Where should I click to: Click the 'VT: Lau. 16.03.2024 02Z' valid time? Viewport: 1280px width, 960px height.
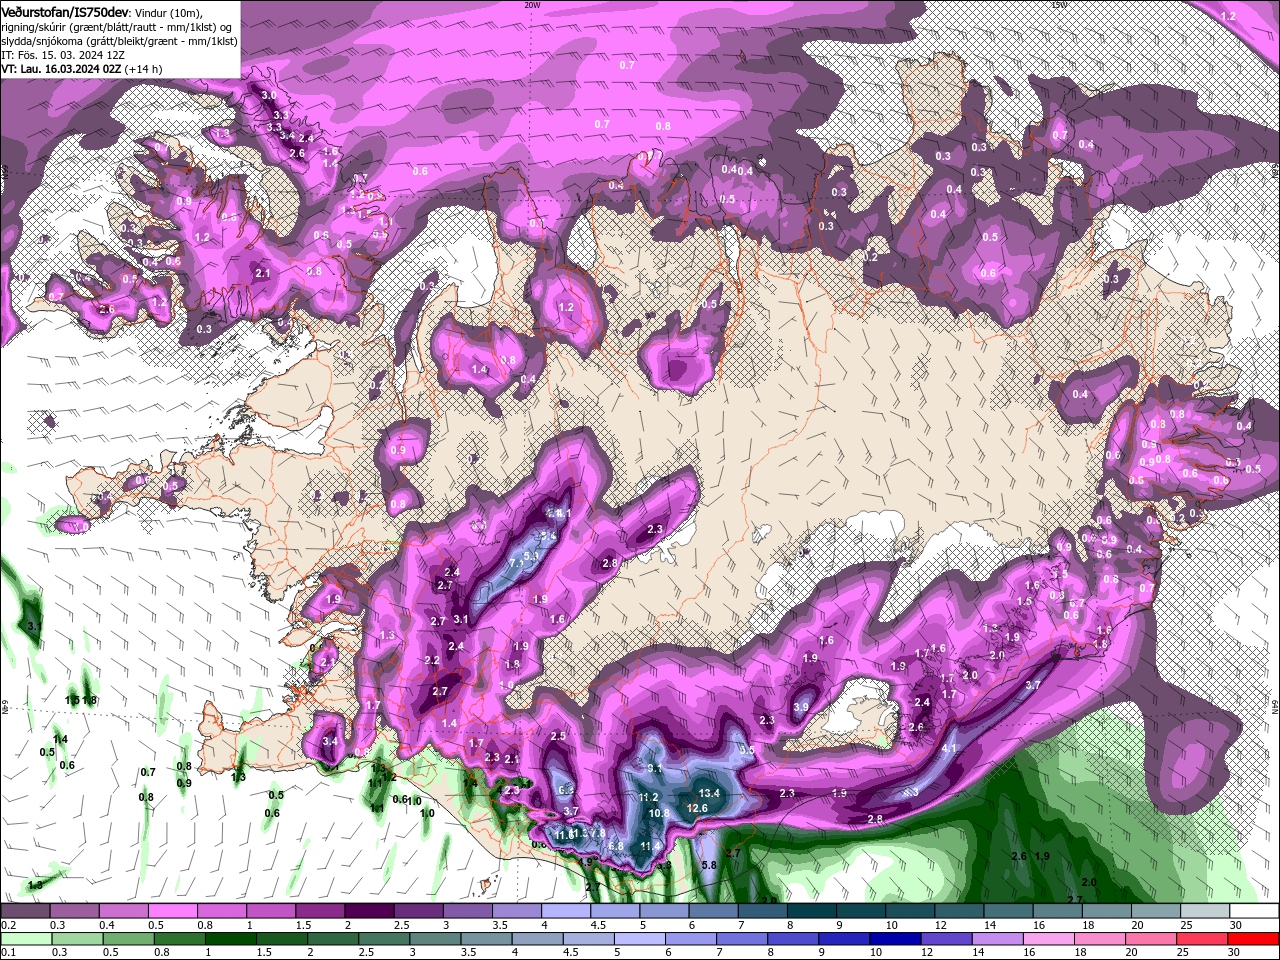[x=61, y=69]
